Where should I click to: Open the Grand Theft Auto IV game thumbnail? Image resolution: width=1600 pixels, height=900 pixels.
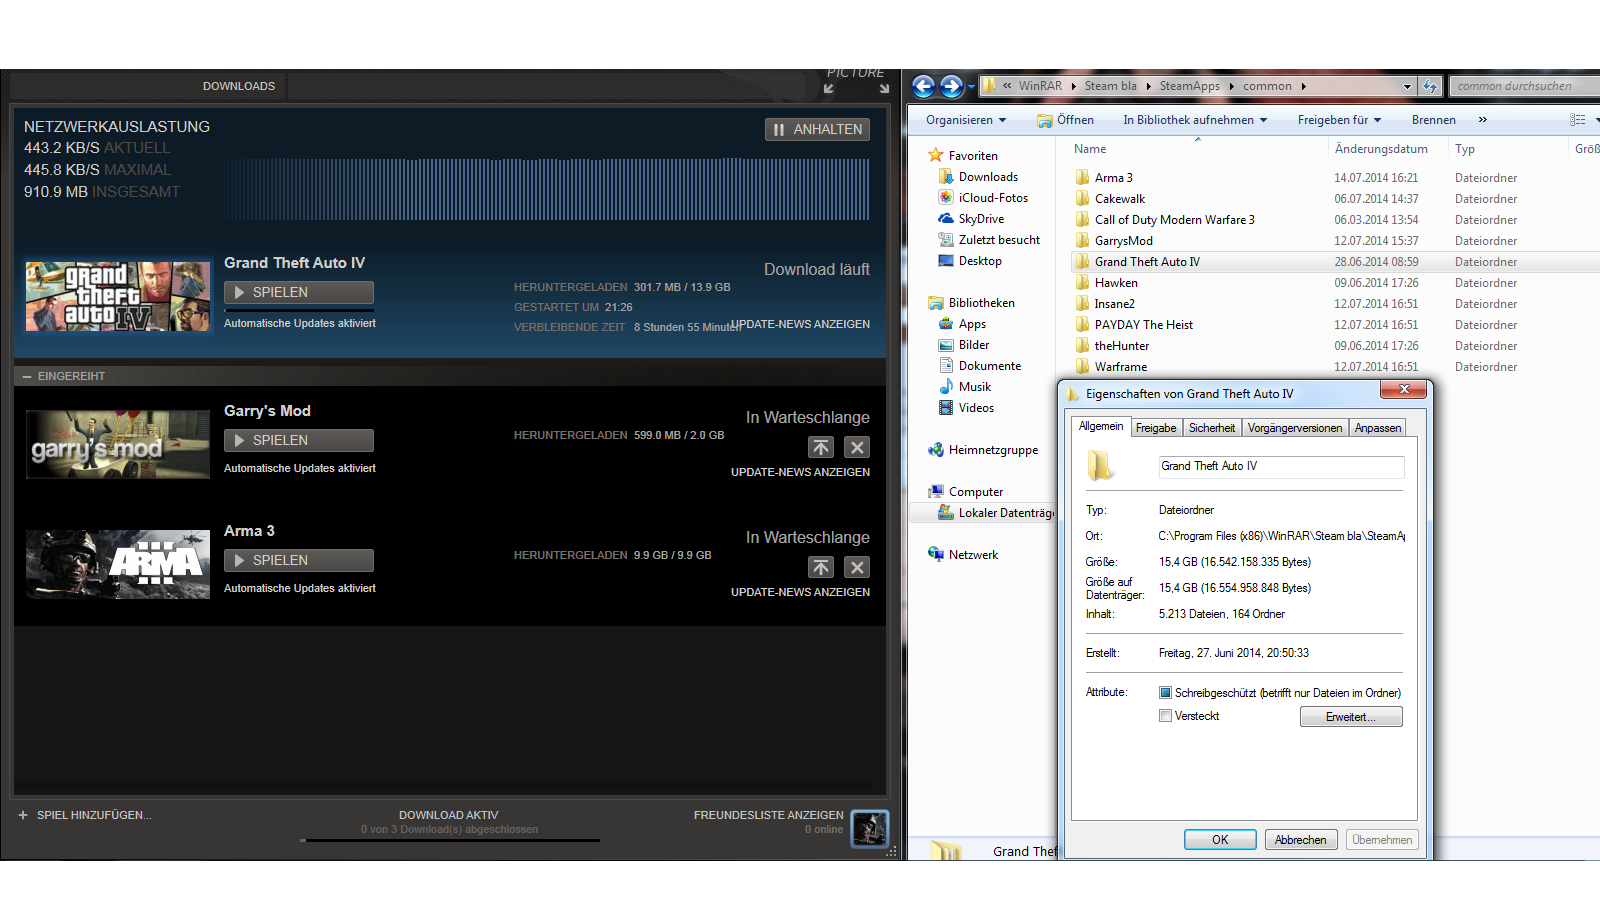[x=118, y=297]
